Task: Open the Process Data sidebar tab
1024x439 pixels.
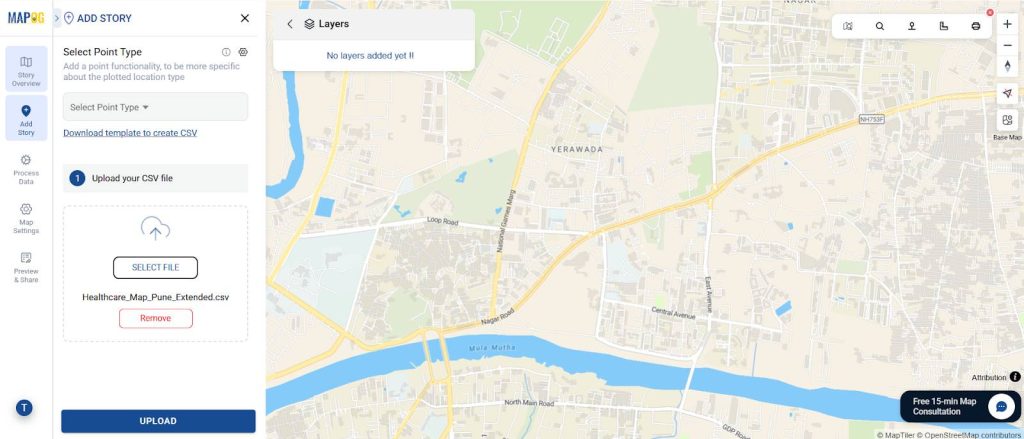Action: click(x=26, y=169)
